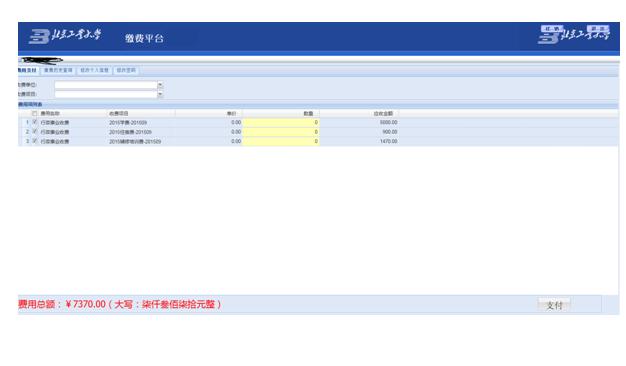Click yellow quantity cell in the 1470.00 row
The width and height of the screenshot is (626, 366).
point(281,141)
